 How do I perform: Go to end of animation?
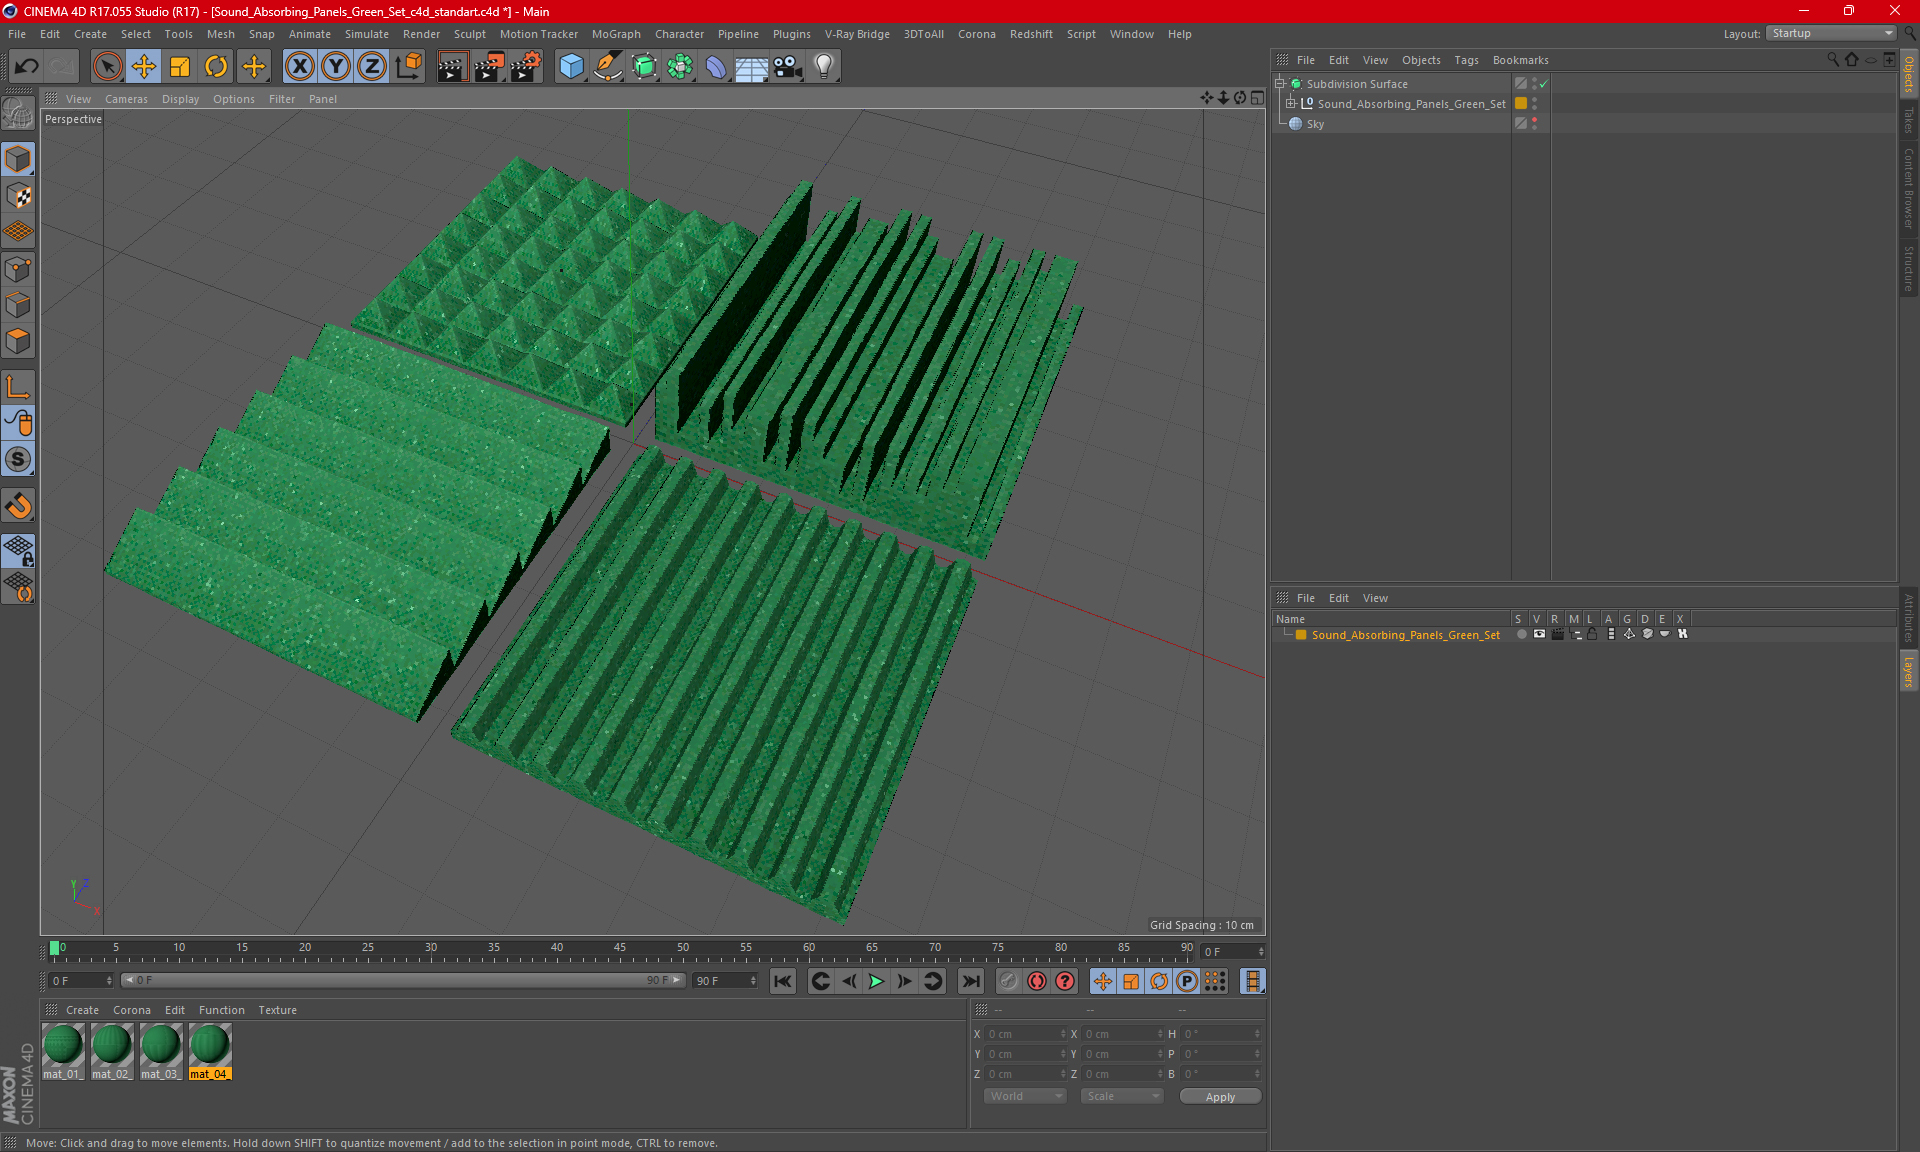coord(970,981)
